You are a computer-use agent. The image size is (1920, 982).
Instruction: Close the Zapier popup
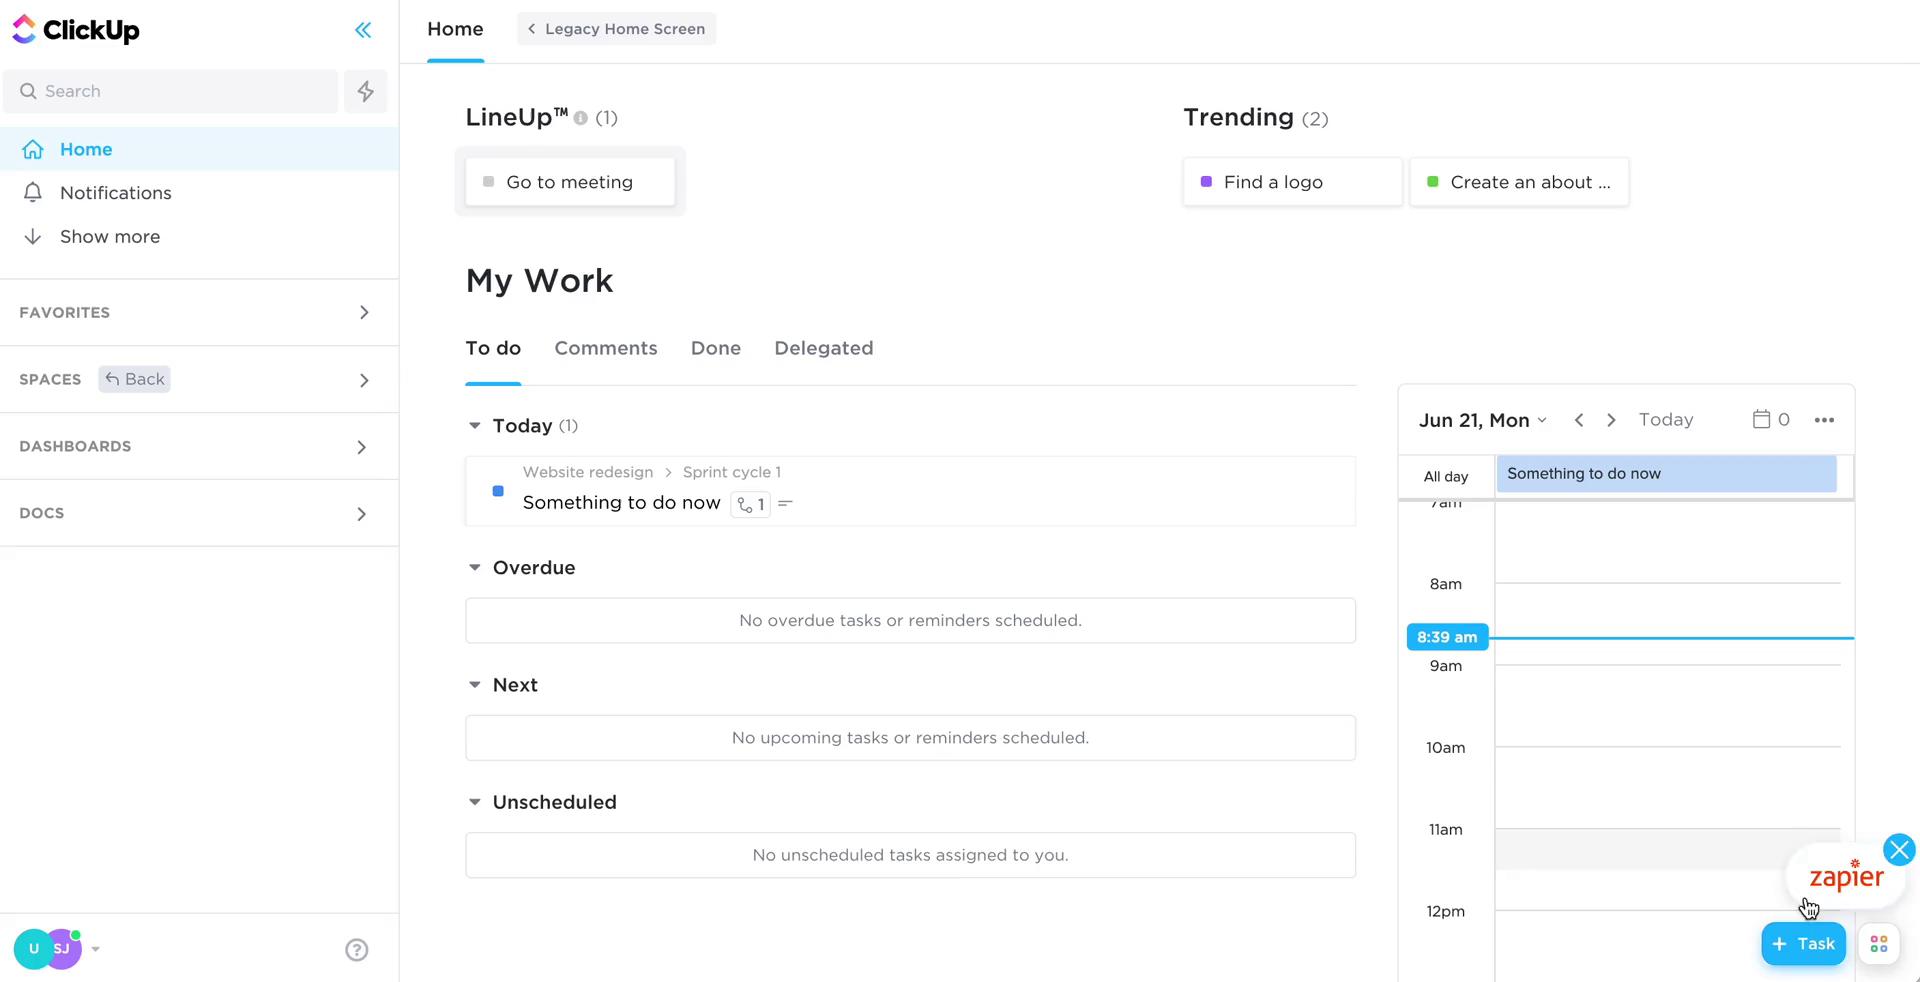(x=1899, y=850)
